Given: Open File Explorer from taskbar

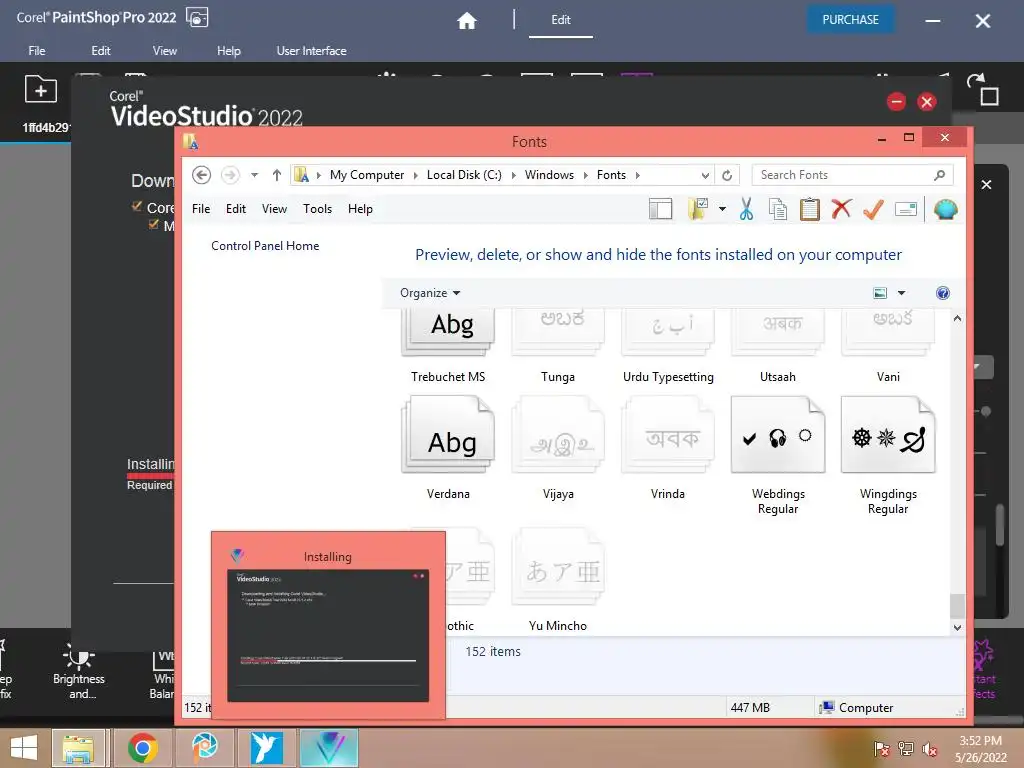Looking at the screenshot, I should click(x=78, y=748).
